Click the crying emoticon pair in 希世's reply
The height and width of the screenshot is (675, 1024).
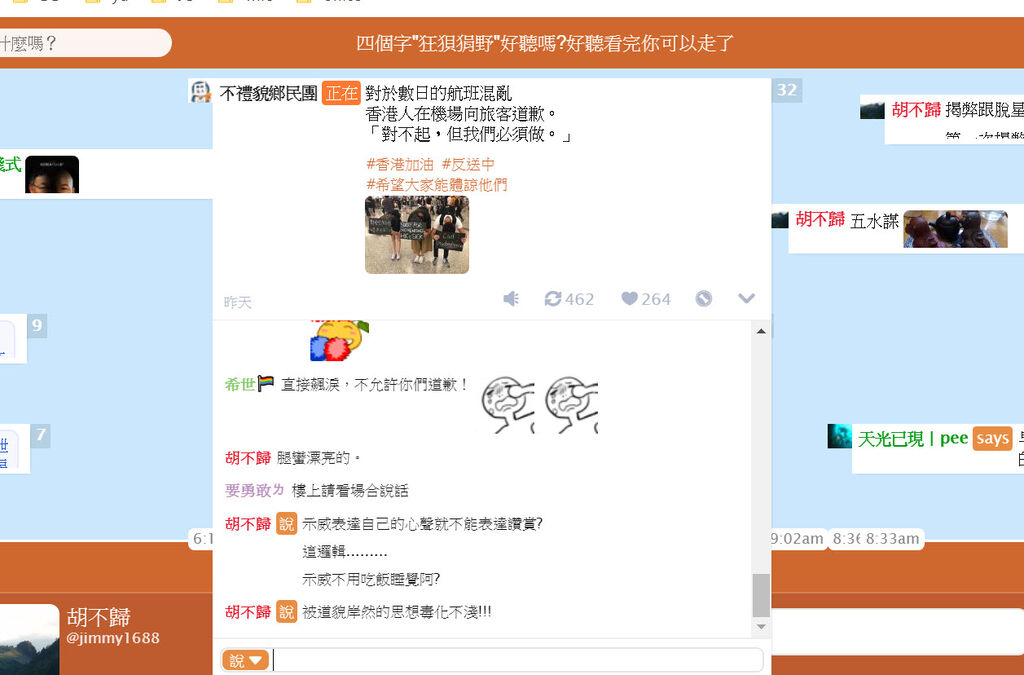point(539,405)
